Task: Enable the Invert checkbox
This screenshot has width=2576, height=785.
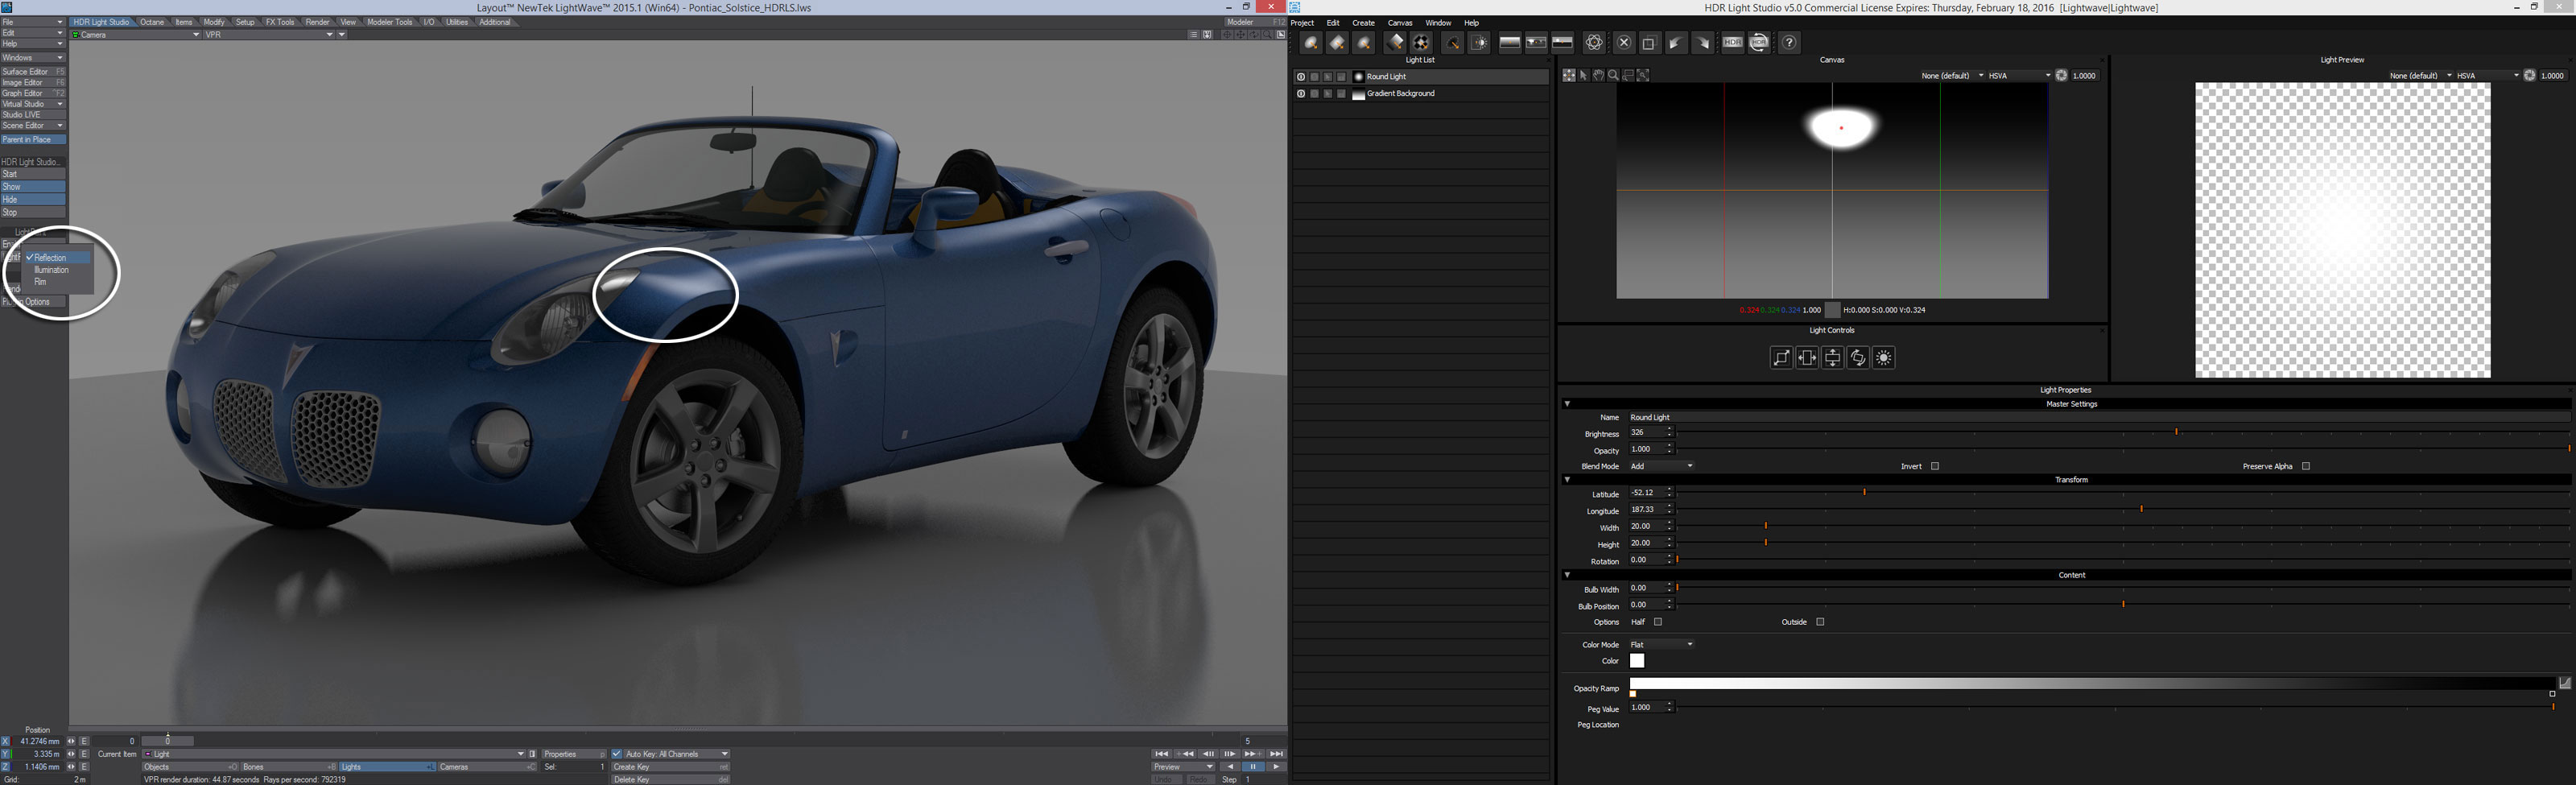Action: [x=1935, y=466]
